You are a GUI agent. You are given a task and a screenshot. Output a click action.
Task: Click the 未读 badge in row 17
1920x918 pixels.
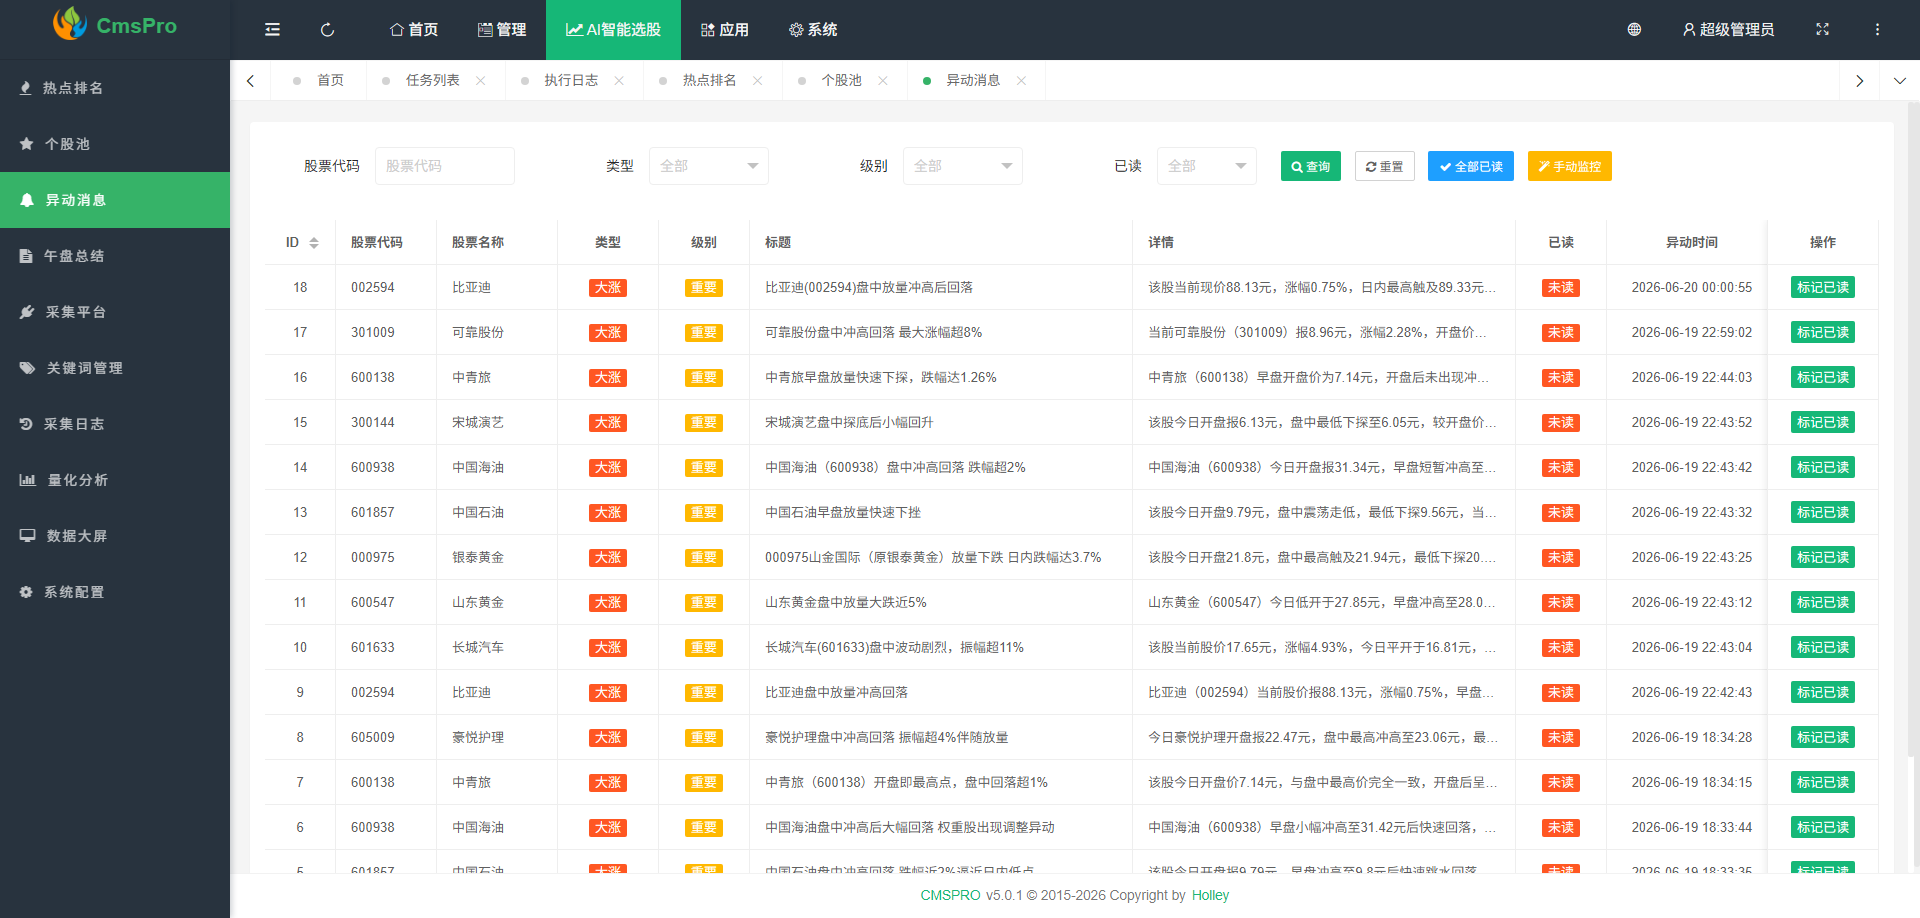1560,333
